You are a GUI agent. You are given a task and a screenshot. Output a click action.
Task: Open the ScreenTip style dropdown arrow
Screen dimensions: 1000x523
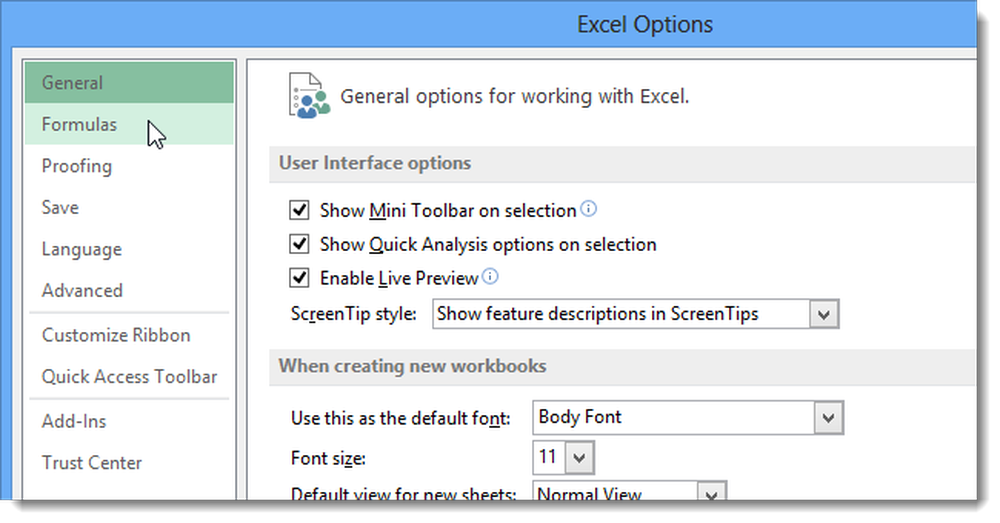[x=823, y=314]
